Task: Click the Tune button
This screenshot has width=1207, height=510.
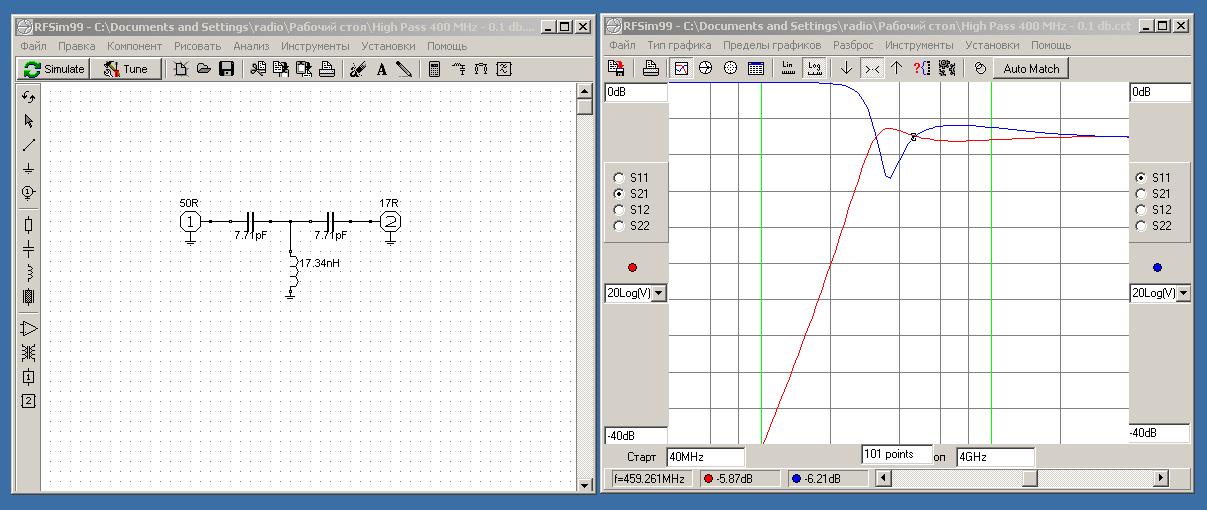Action: click(x=126, y=69)
